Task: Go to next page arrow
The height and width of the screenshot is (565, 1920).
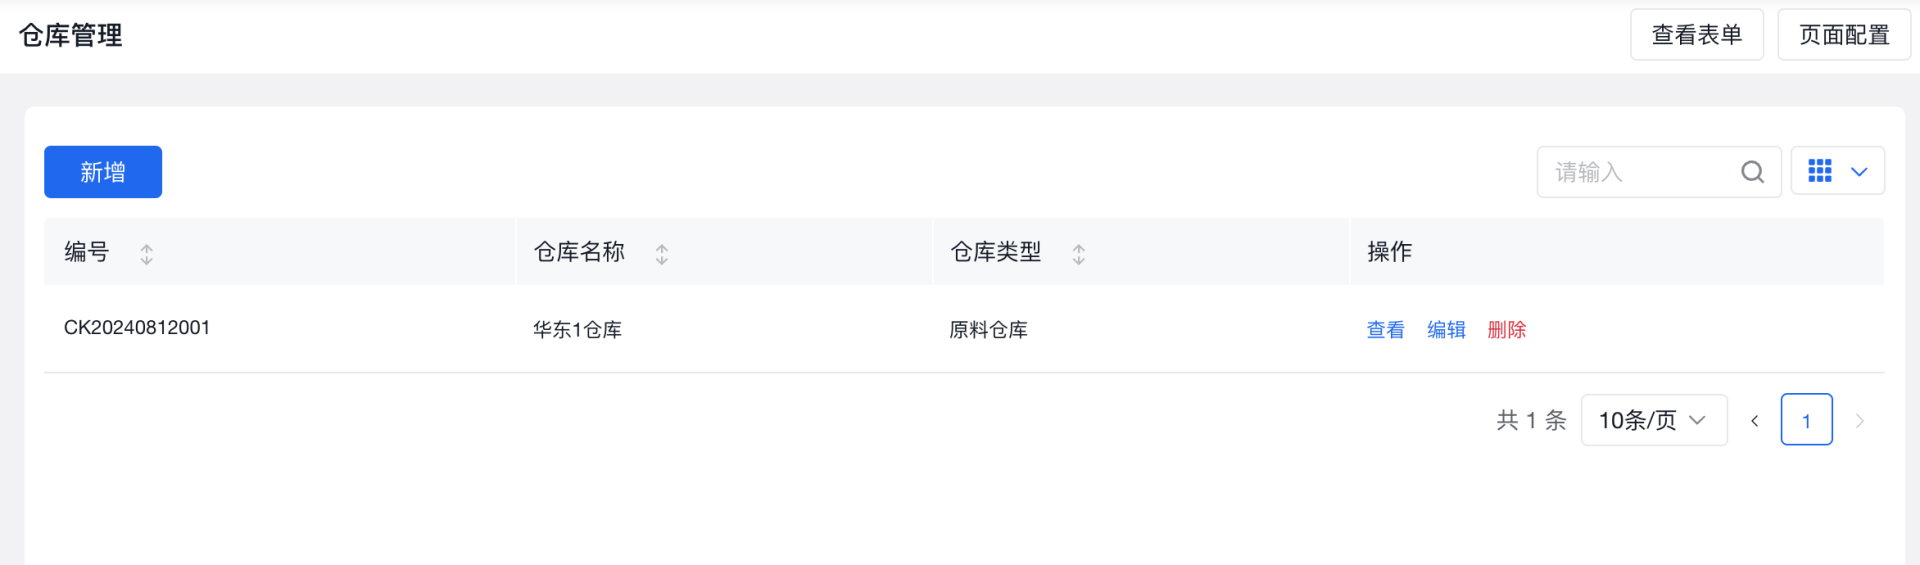Action: coord(1859,421)
